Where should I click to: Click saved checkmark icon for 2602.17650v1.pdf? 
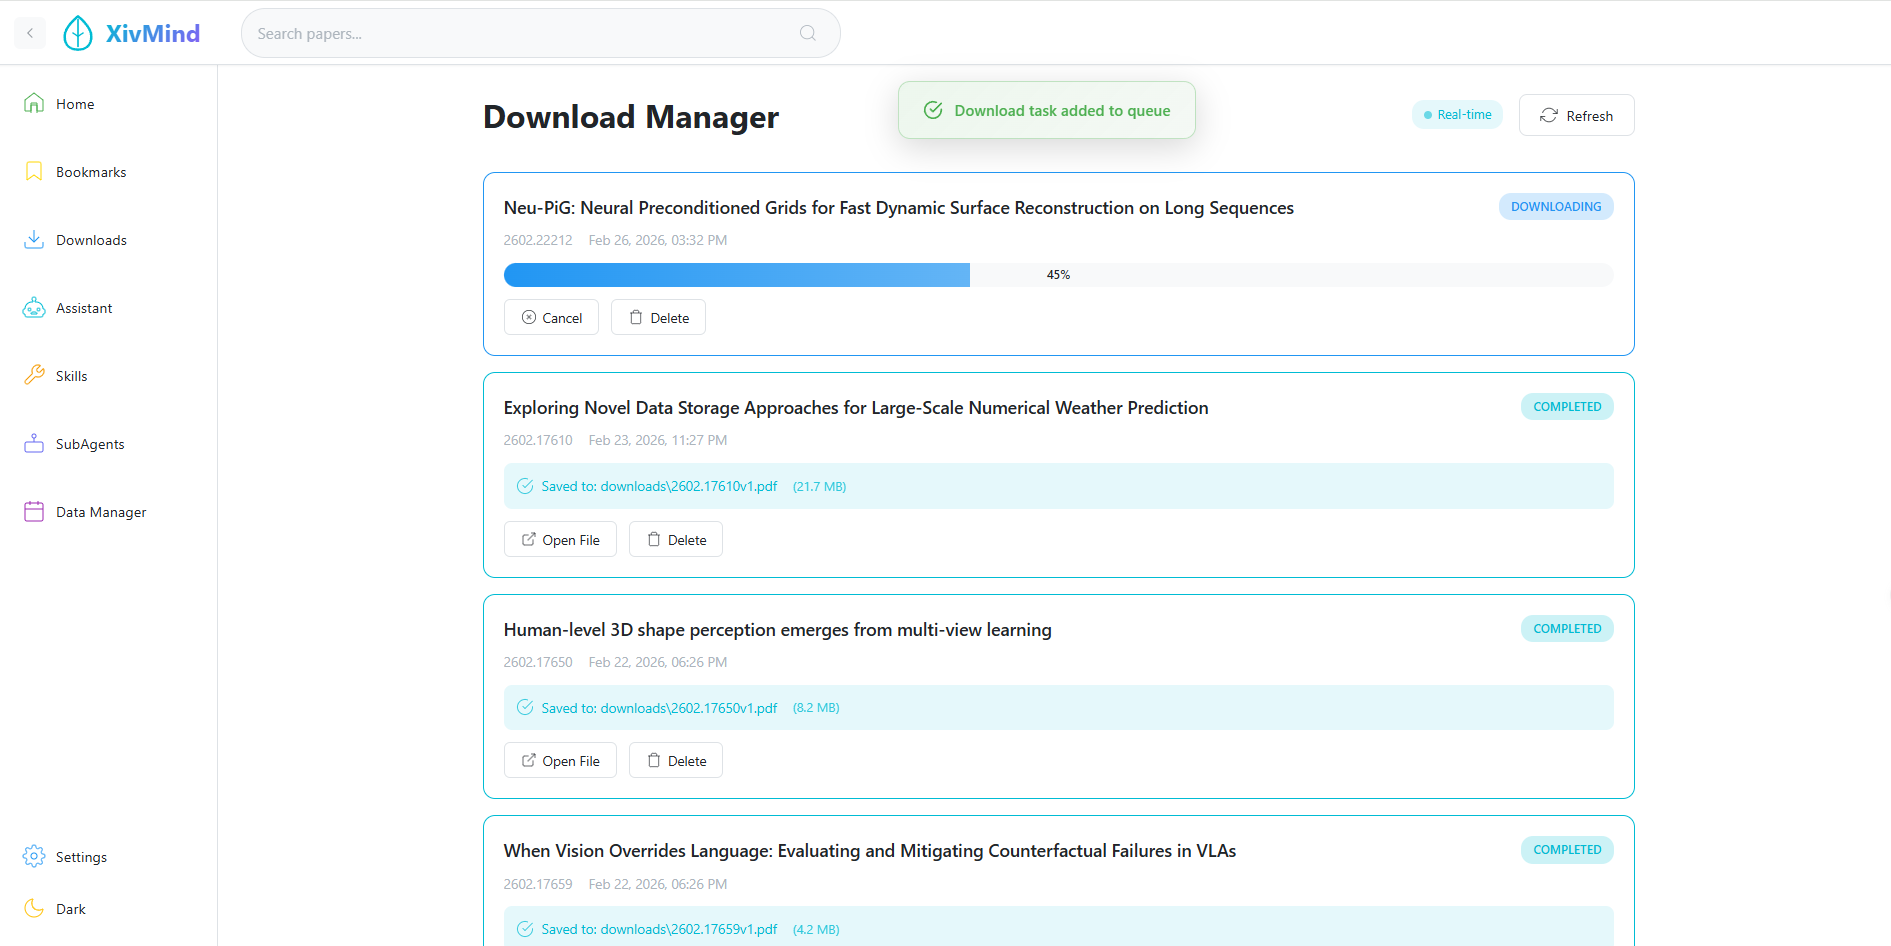pos(525,707)
